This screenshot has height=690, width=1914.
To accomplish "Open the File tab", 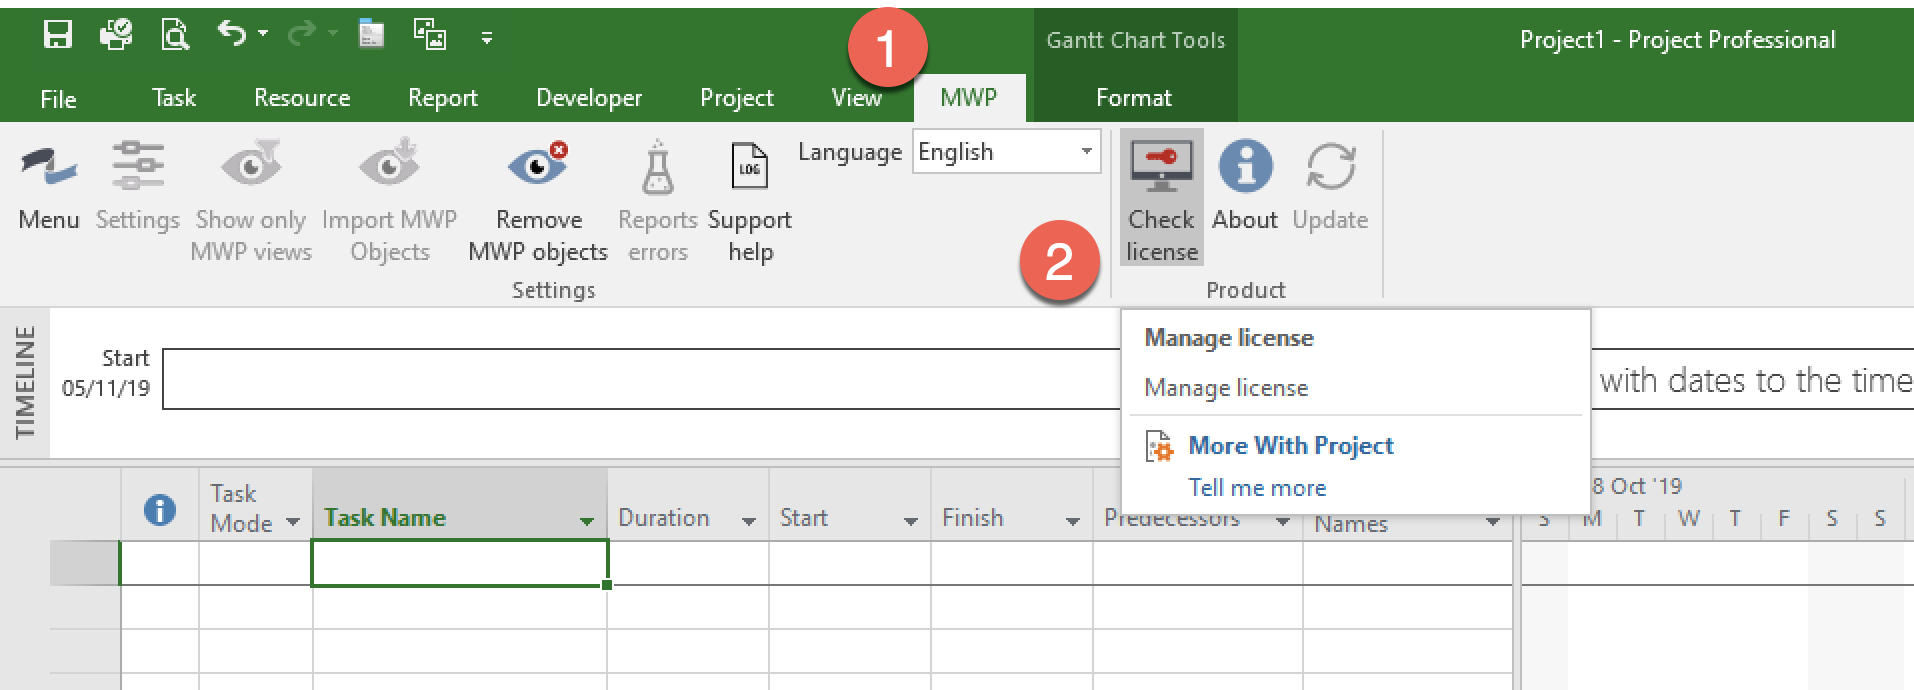I will (58, 98).
